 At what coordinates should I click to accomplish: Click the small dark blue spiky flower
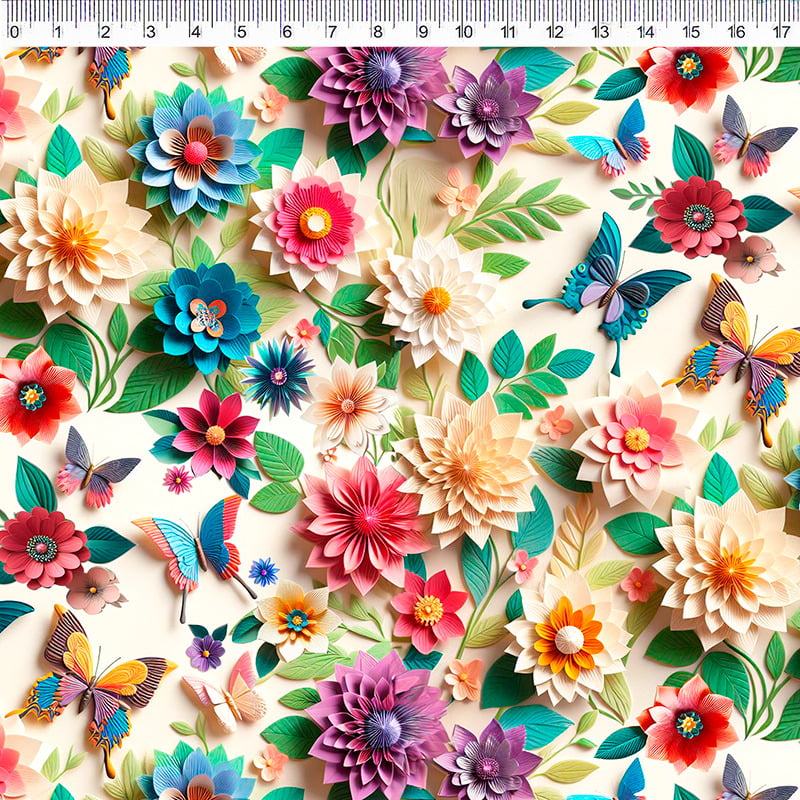coord(277,376)
